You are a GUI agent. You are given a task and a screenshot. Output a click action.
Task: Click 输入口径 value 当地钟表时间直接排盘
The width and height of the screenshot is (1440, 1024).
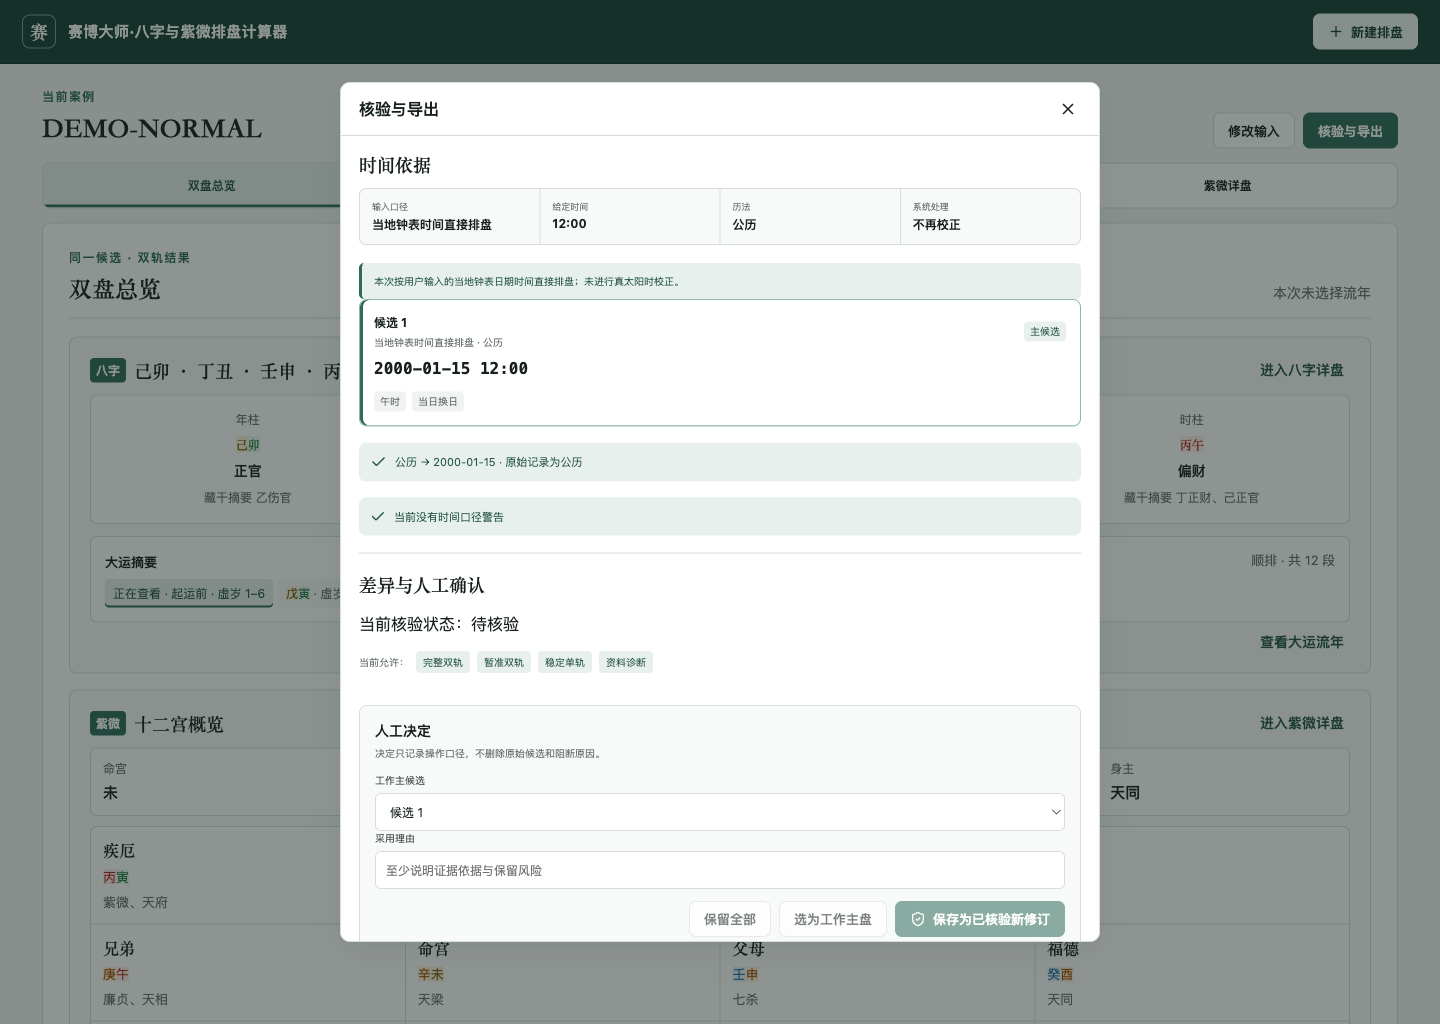coord(432,225)
